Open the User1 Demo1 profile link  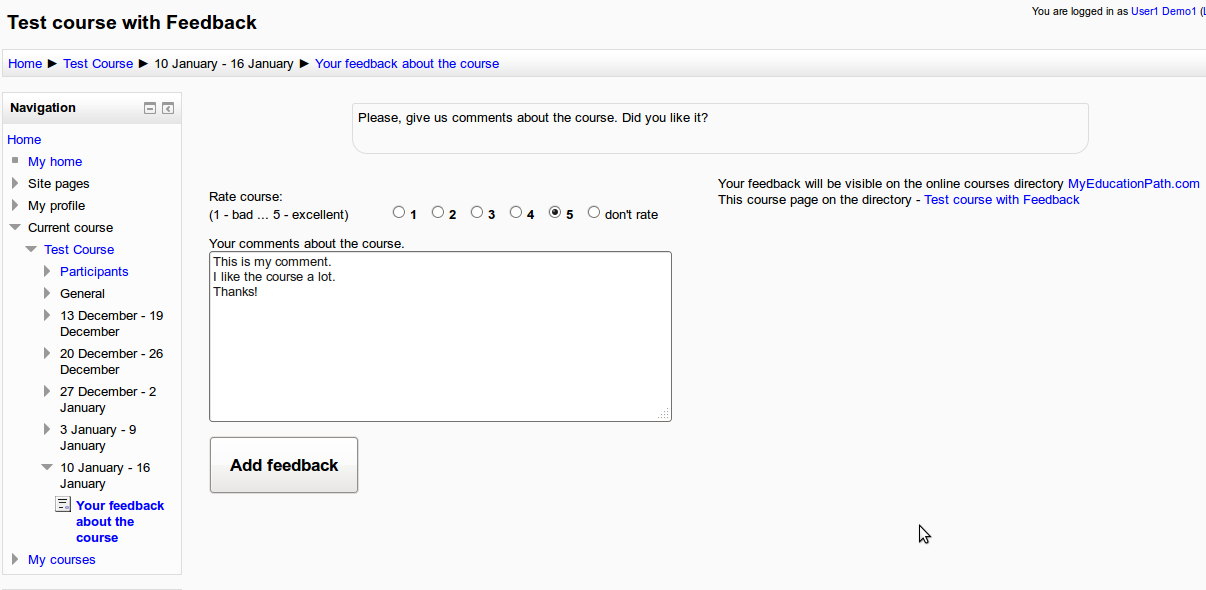click(x=1163, y=11)
